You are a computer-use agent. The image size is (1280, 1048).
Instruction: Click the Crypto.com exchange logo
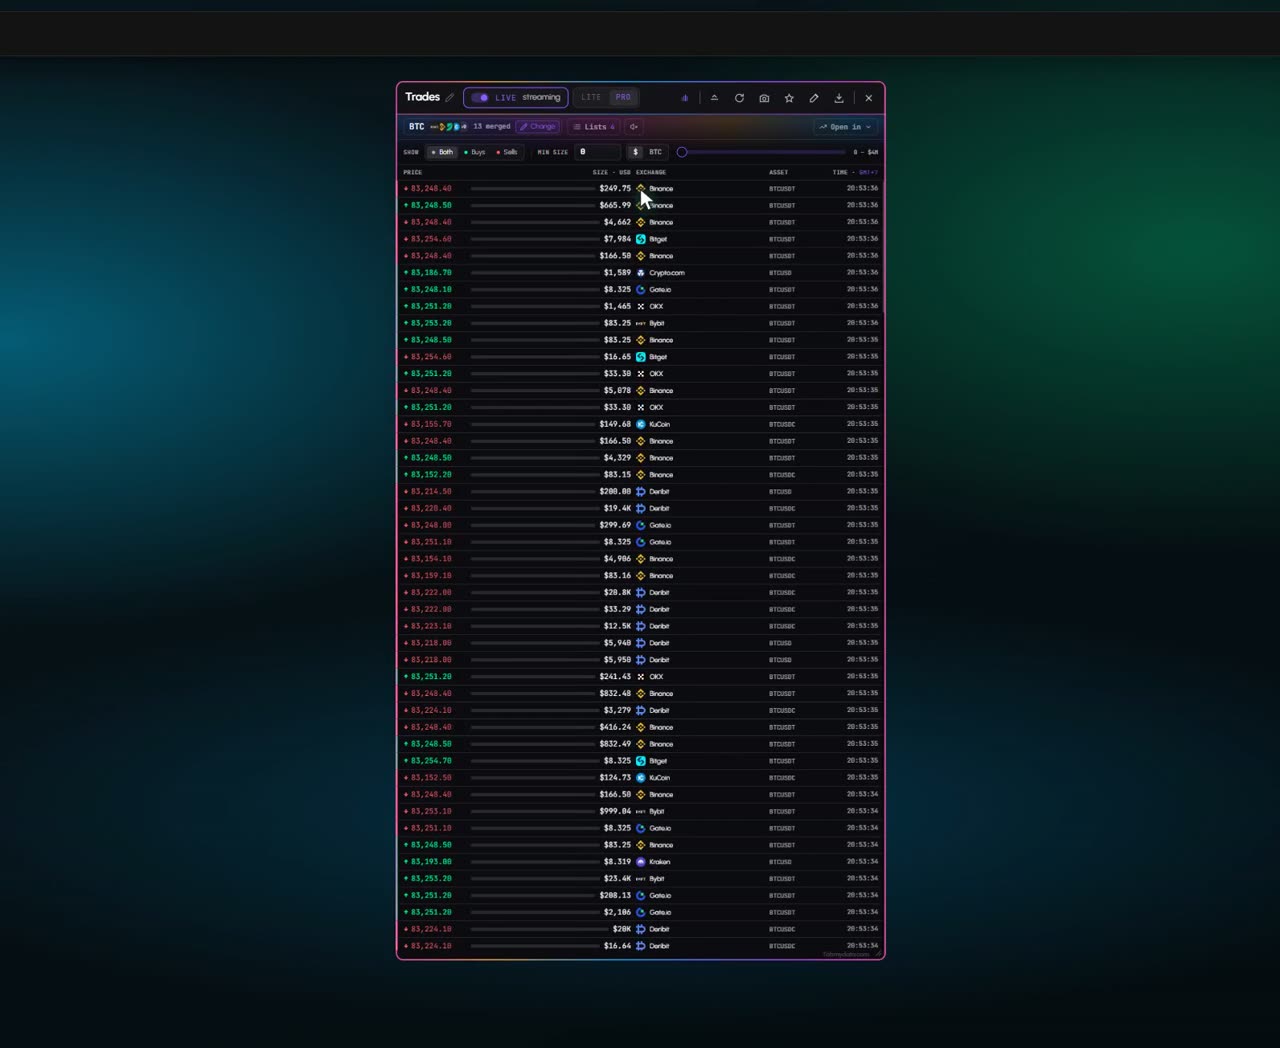tap(641, 273)
